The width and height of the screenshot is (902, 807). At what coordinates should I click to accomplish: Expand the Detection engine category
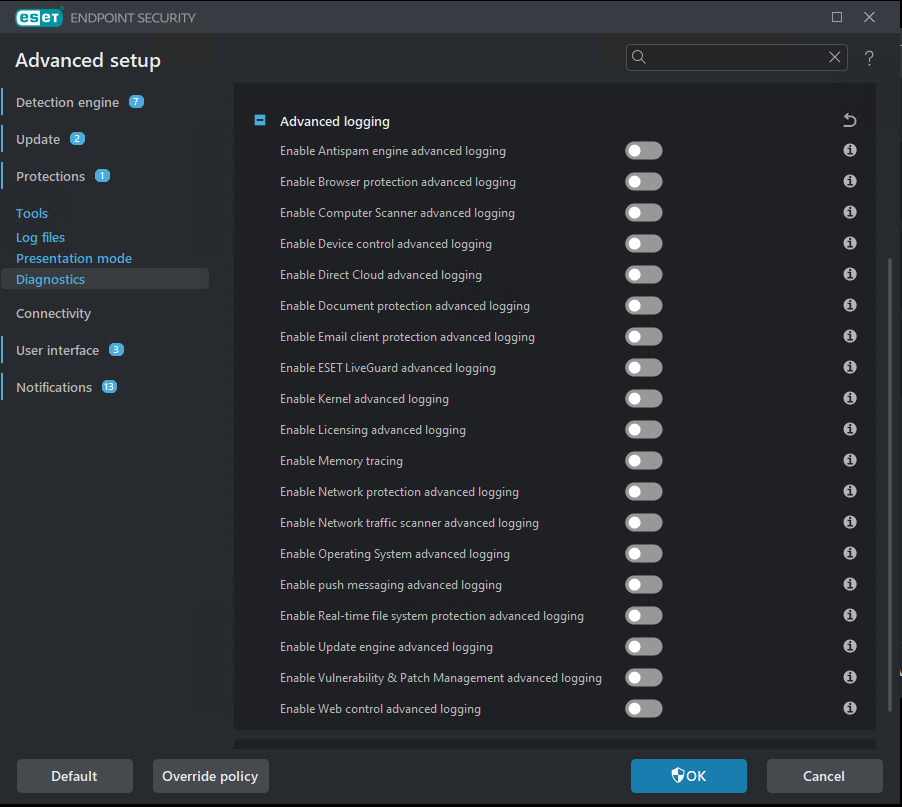pyautogui.click(x=67, y=102)
